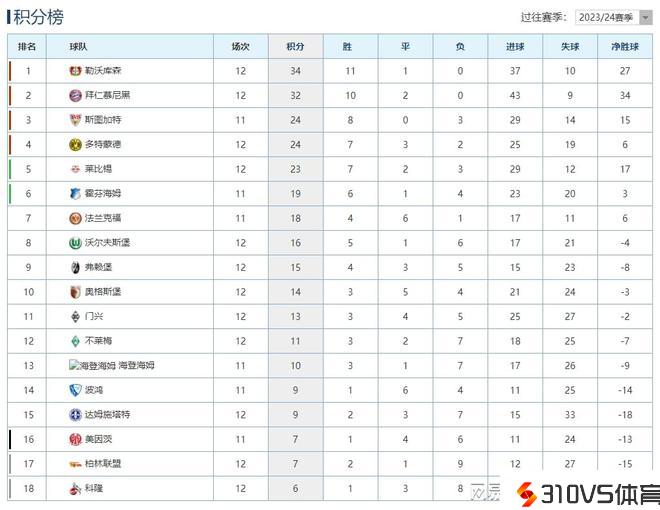Click the Hoffenheim club crest icon

click(x=75, y=193)
